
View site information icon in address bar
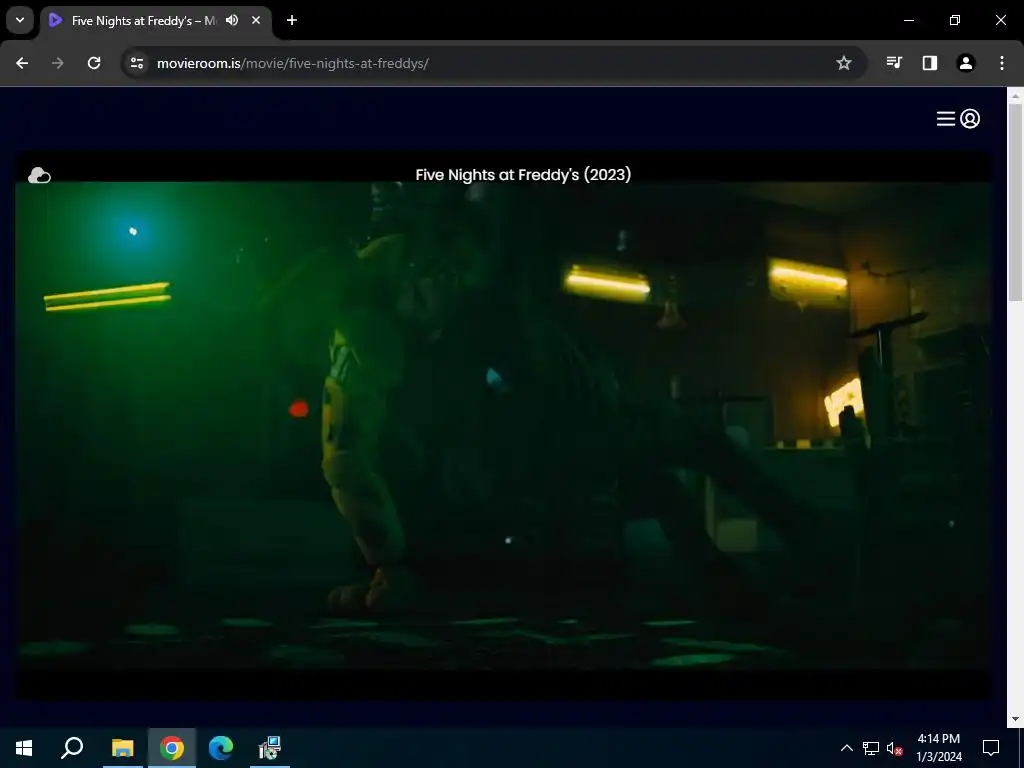[x=136, y=63]
